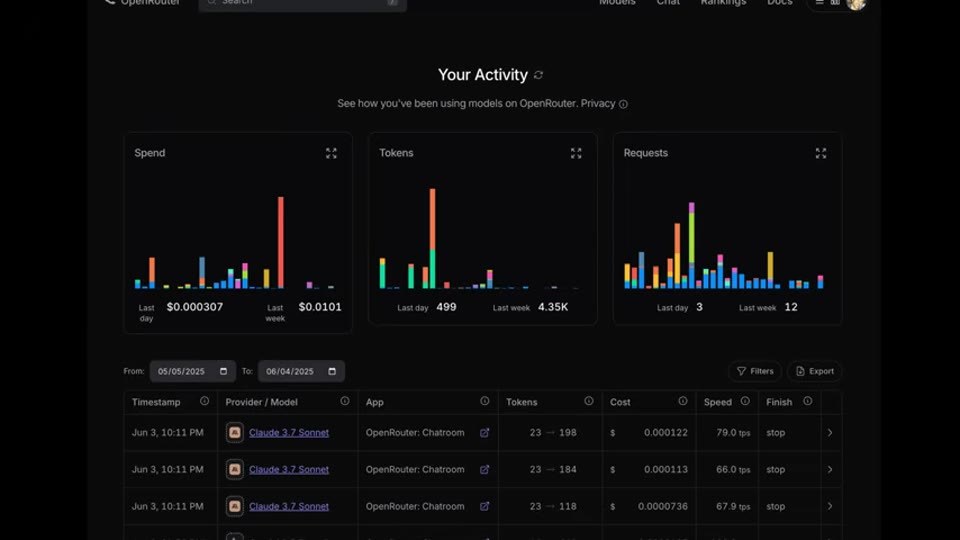960x540 pixels.
Task: Open first Chatroom row external link icon
Action: pos(484,433)
